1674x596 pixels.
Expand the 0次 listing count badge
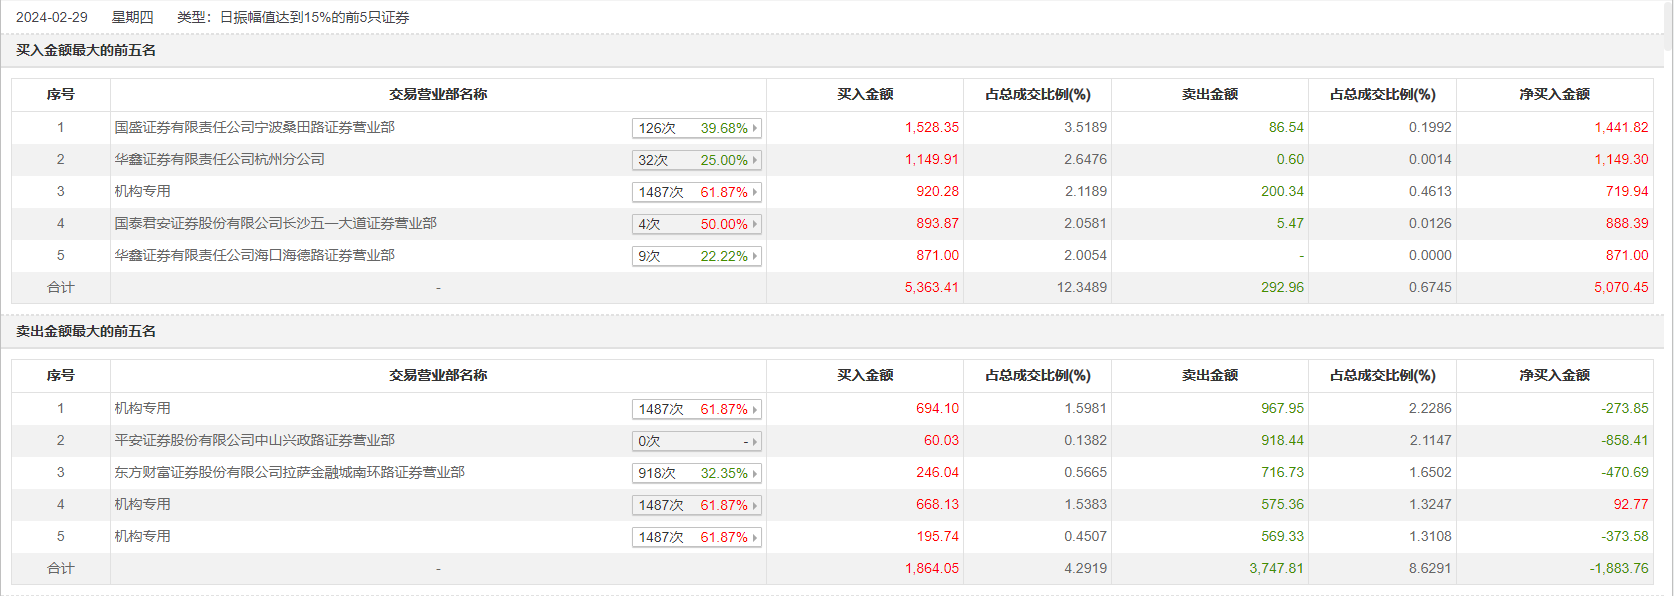click(x=697, y=441)
